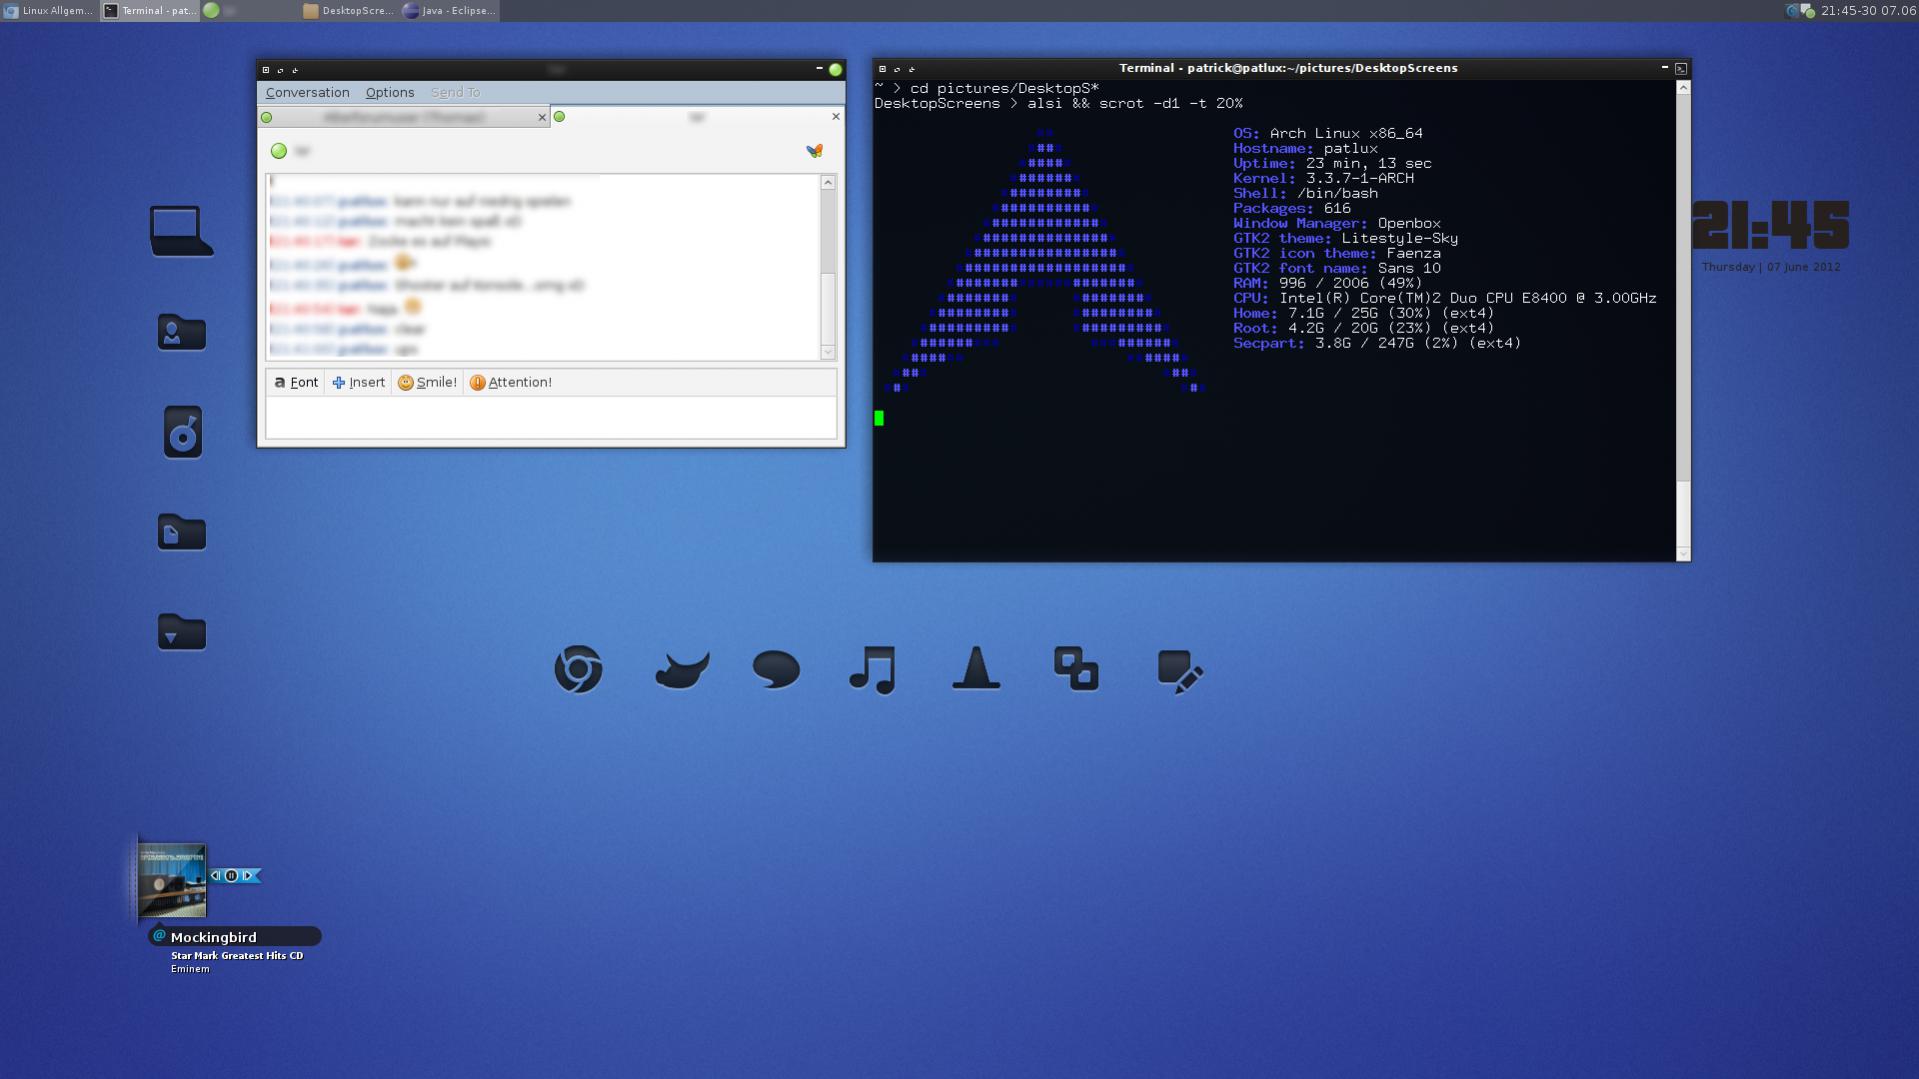The image size is (1919, 1079).
Task: Pause the Mockingbird track playback
Action: (231, 876)
